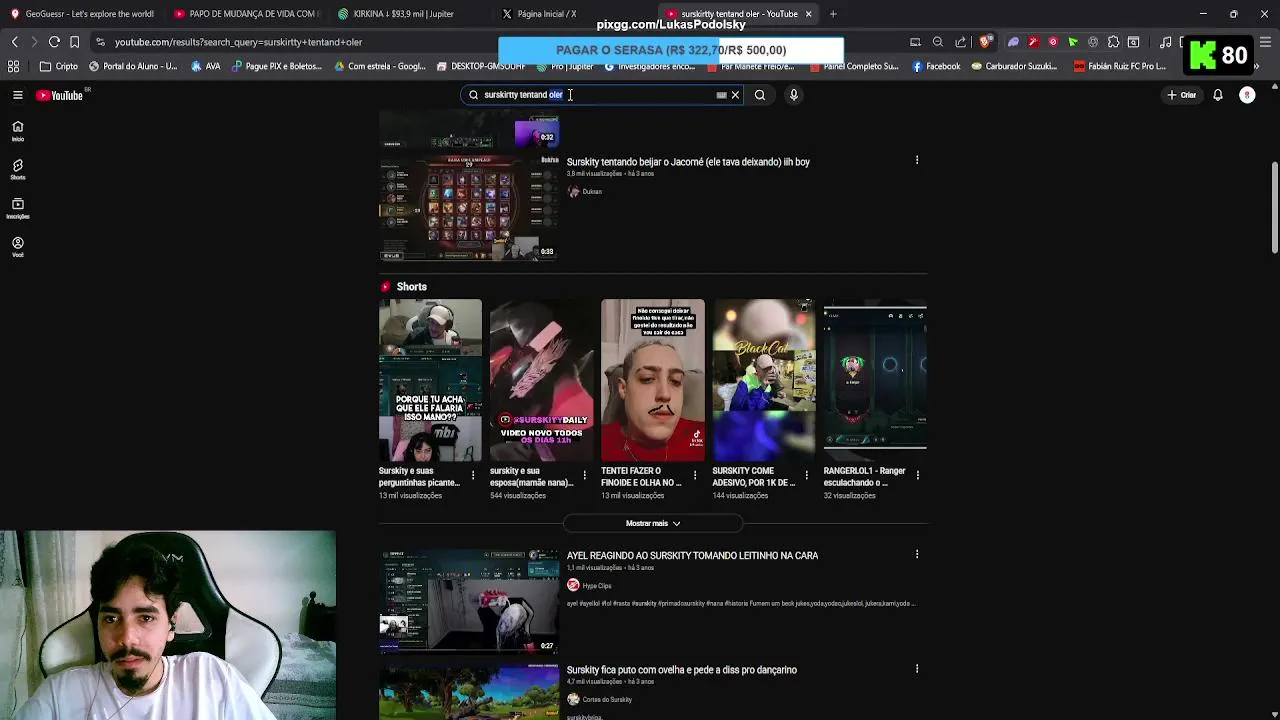
Task: Start voice search with the microphone
Action: 794,95
